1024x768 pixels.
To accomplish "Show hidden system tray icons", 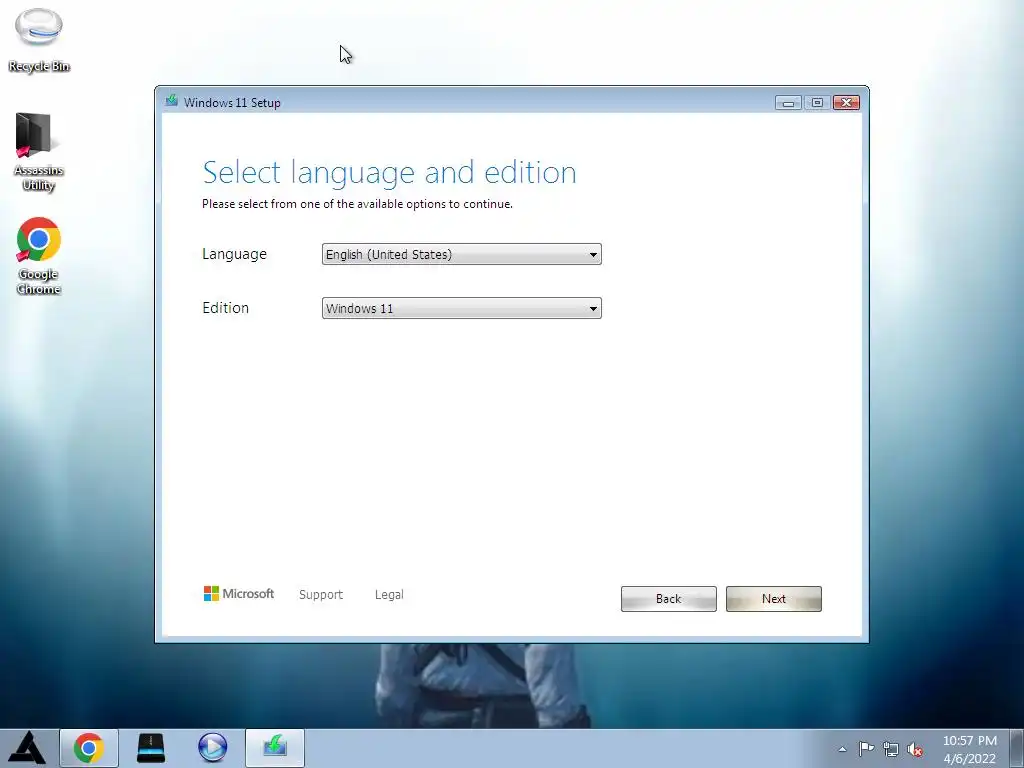I will [x=842, y=749].
